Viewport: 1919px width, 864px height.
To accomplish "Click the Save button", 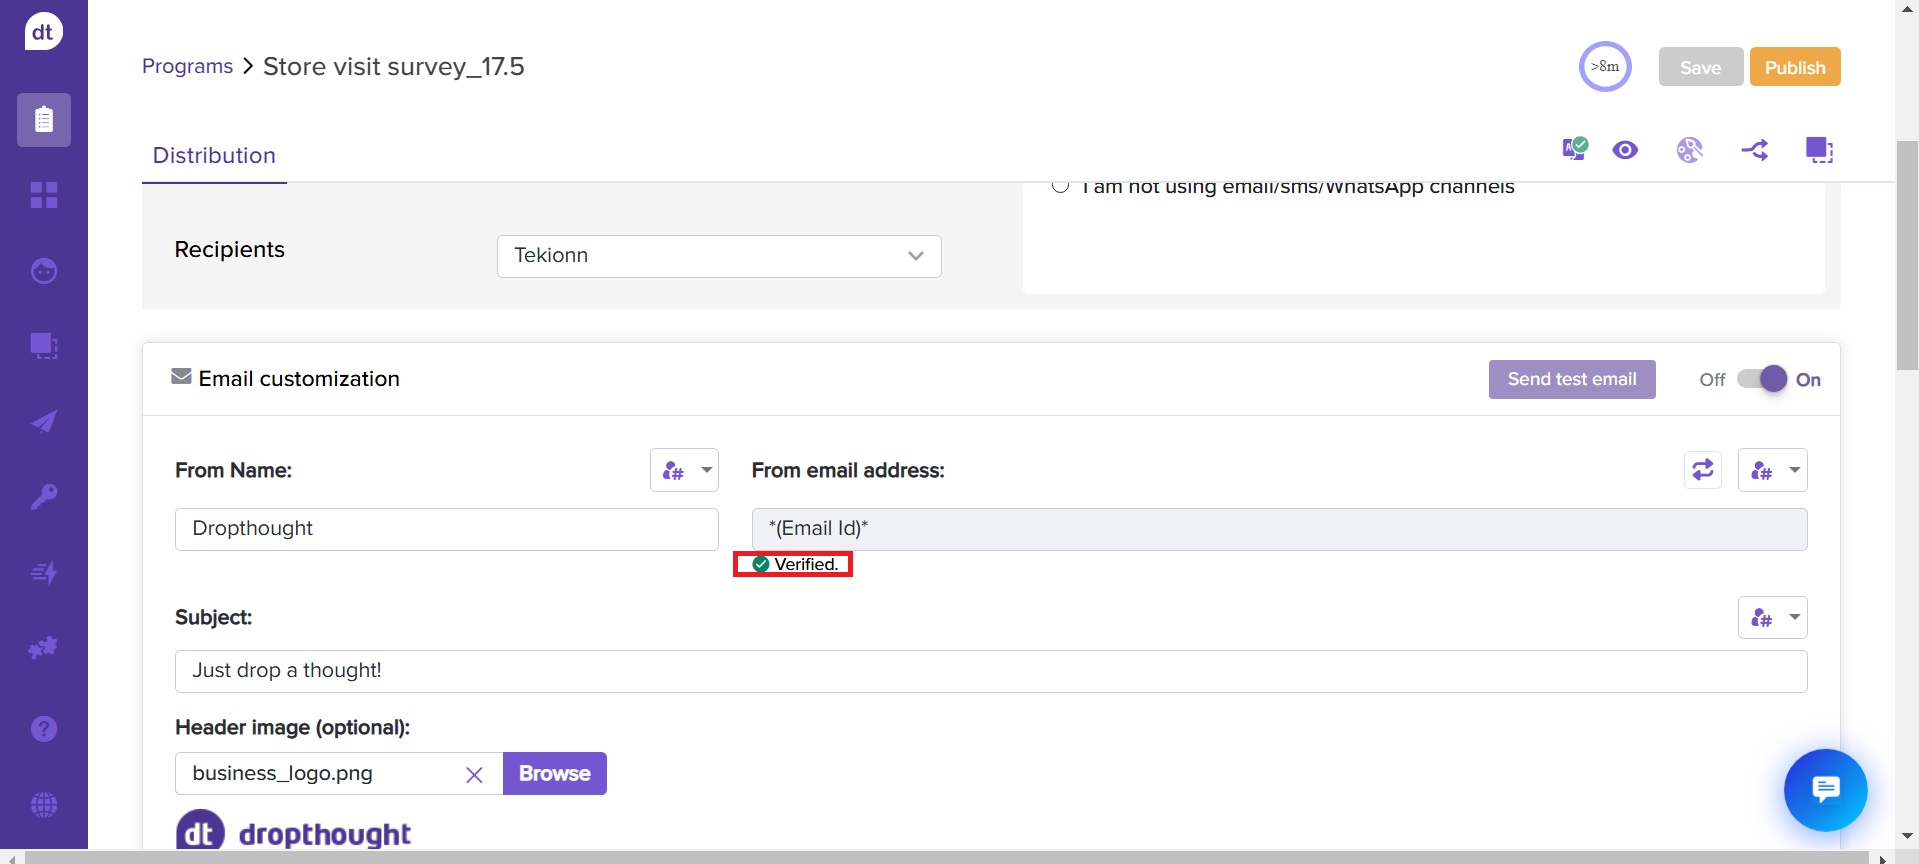I will pyautogui.click(x=1701, y=67).
